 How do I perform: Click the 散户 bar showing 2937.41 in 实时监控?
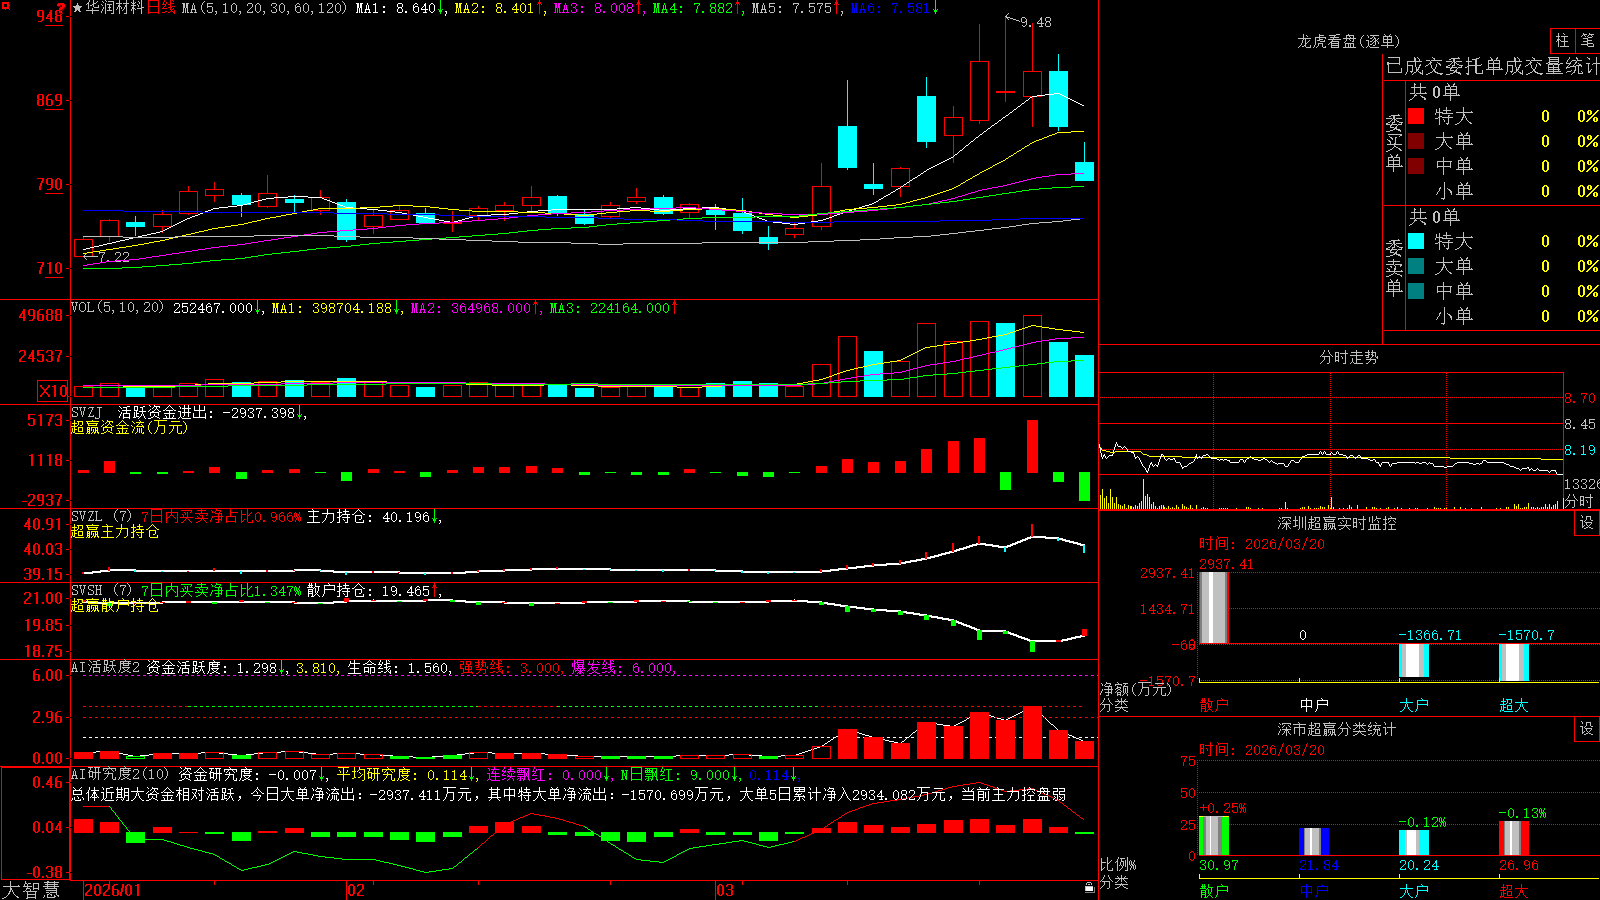[1214, 607]
